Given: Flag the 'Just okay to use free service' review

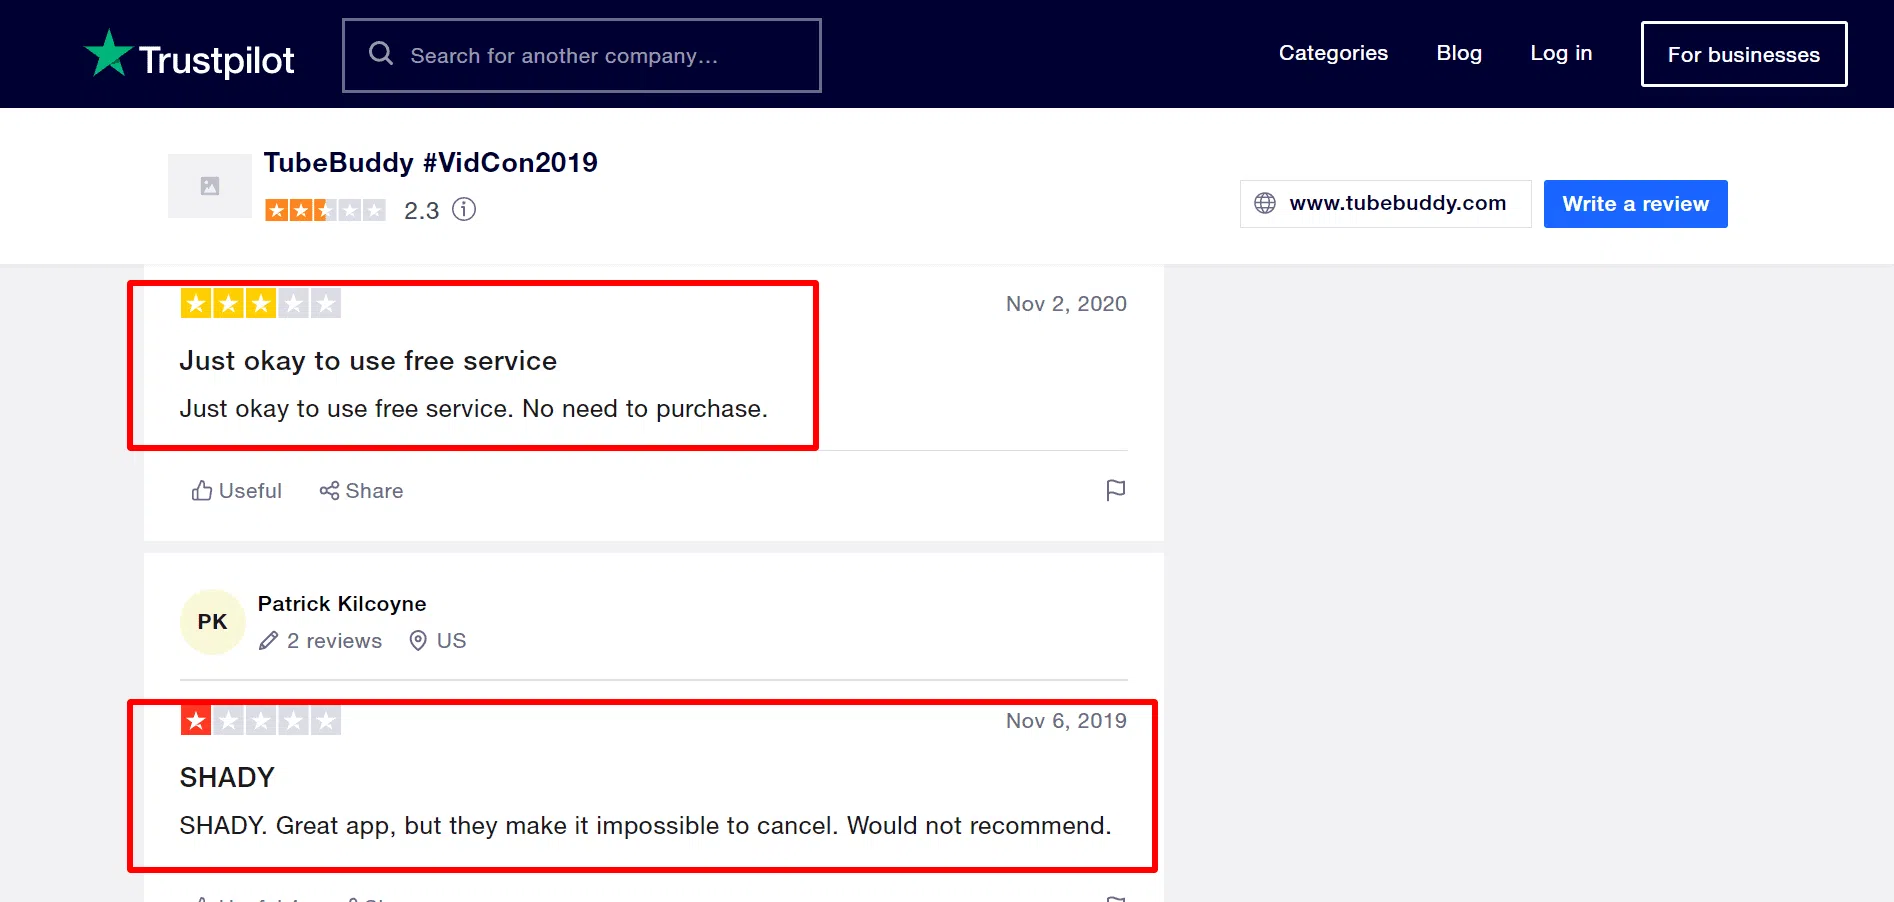Looking at the screenshot, I should (x=1116, y=490).
